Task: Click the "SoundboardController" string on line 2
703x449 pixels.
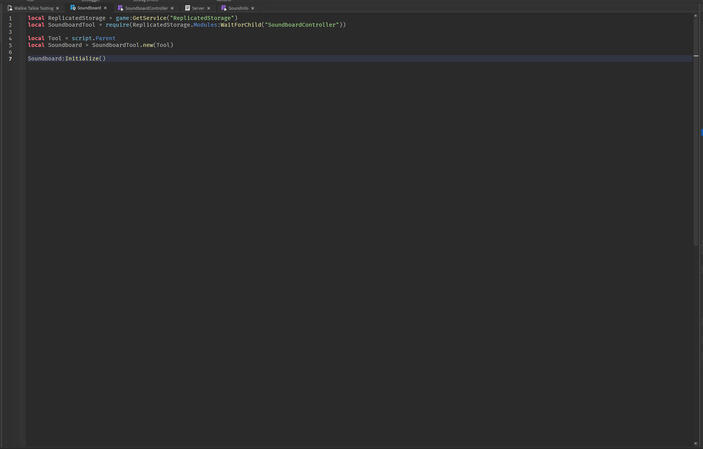Action: (302, 25)
